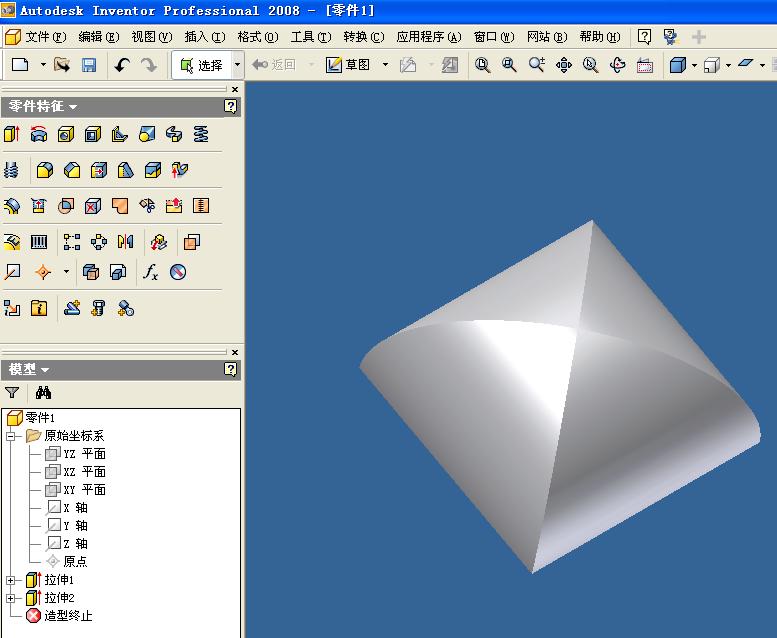The image size is (777, 638).
Task: Select the Pan view tool
Action: 563,65
